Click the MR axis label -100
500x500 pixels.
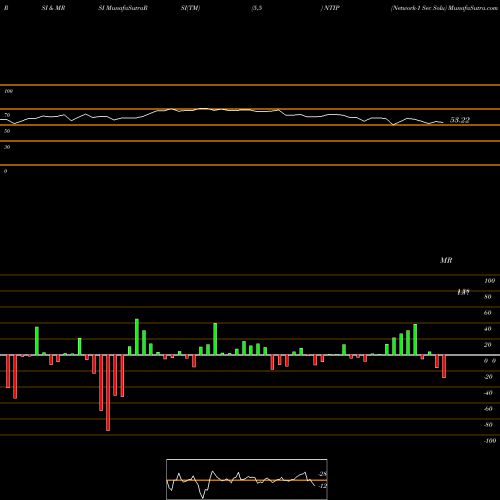point(490,441)
